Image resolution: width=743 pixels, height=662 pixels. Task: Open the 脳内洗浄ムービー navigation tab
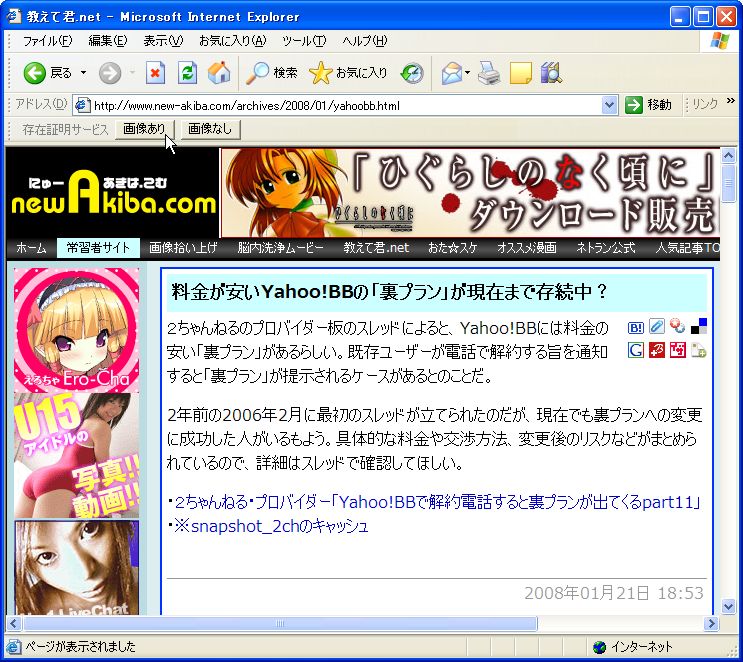tap(280, 248)
